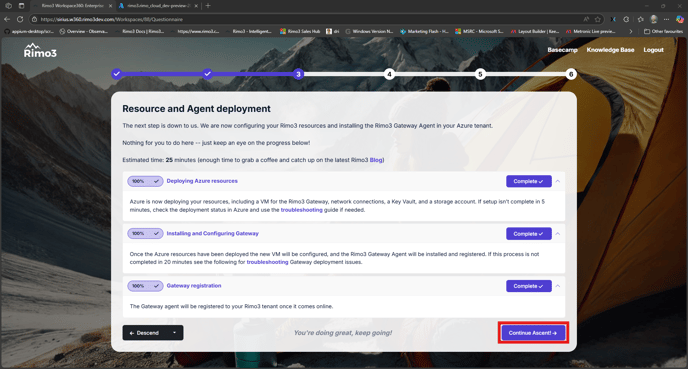Open Knowledge Base in the top navigation
The image size is (688, 369).
click(x=610, y=50)
